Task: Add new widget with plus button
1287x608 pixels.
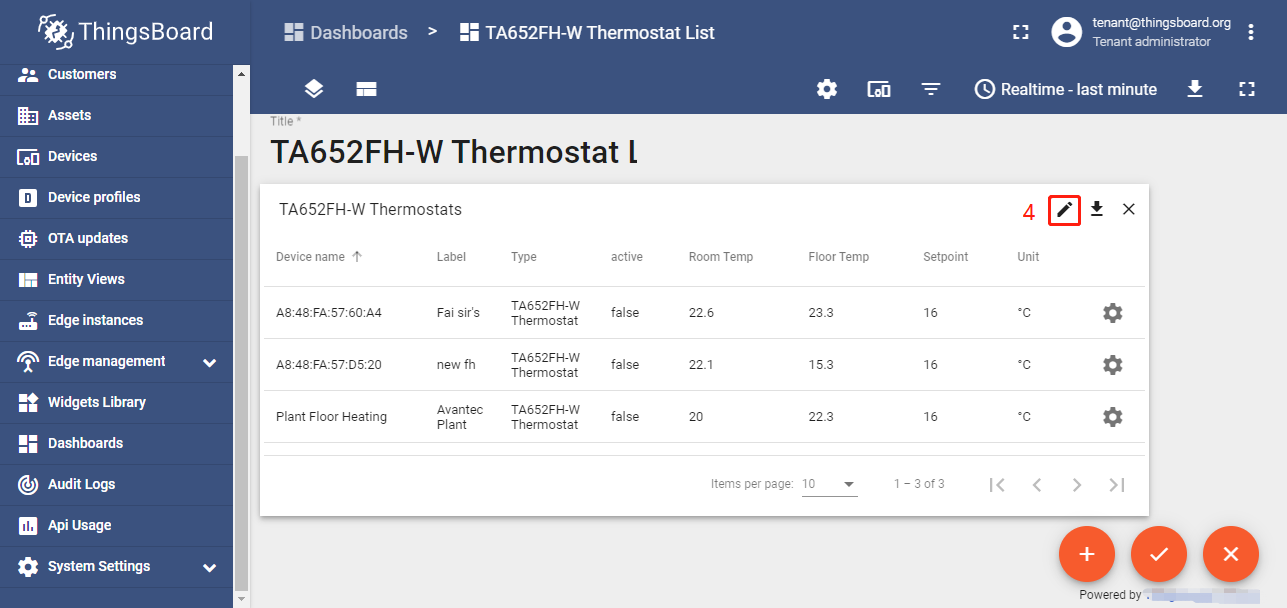Action: point(1087,554)
